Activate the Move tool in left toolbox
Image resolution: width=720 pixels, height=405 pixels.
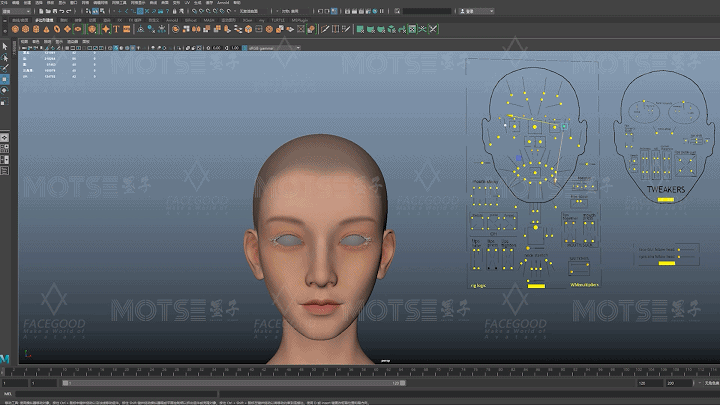(5, 79)
